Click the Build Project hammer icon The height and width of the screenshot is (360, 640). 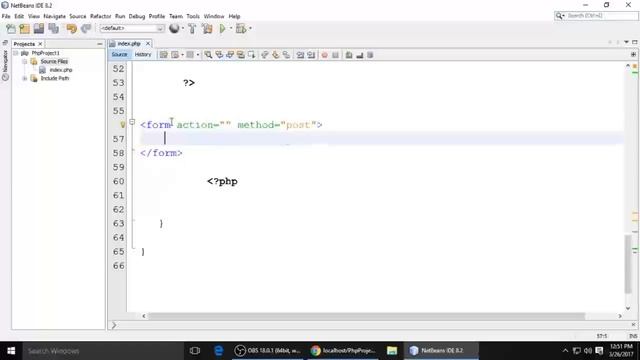[192, 29]
